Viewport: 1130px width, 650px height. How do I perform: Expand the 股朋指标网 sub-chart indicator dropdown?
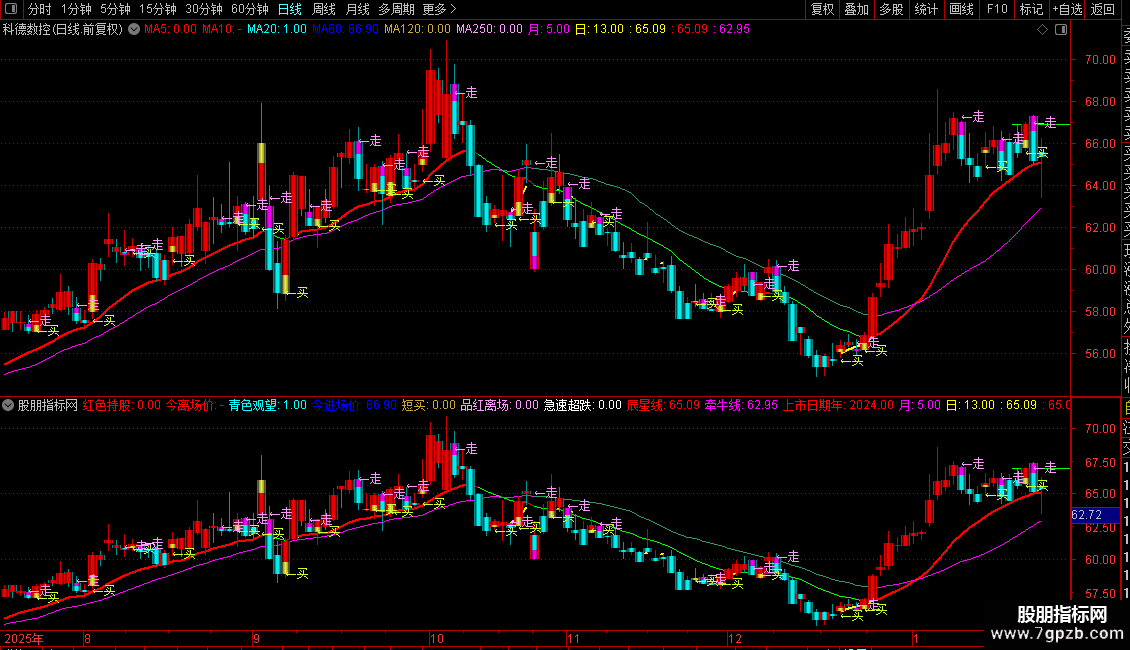coord(8,406)
